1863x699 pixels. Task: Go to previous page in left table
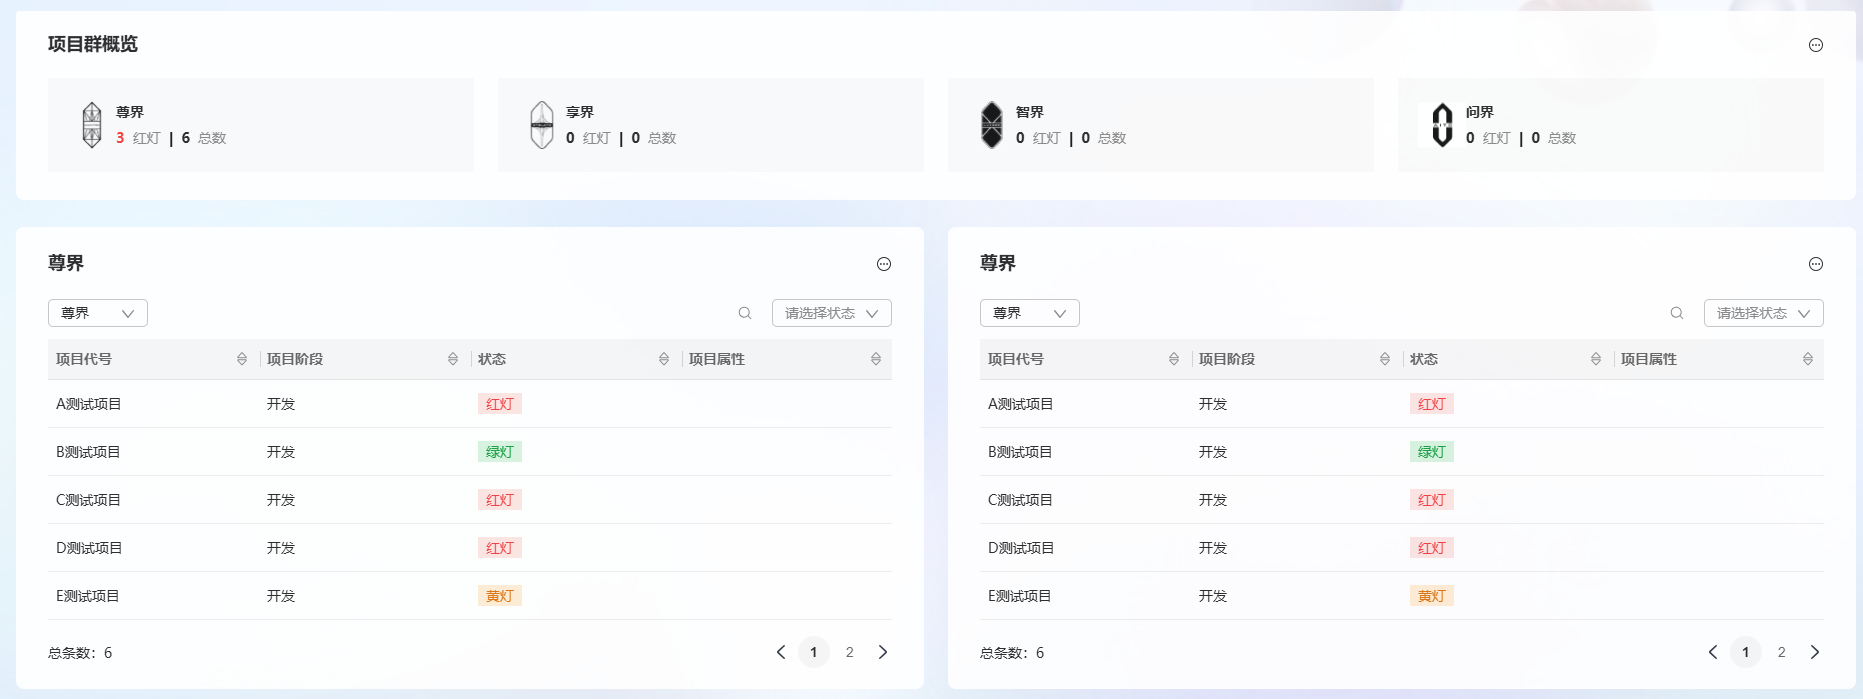click(x=781, y=652)
